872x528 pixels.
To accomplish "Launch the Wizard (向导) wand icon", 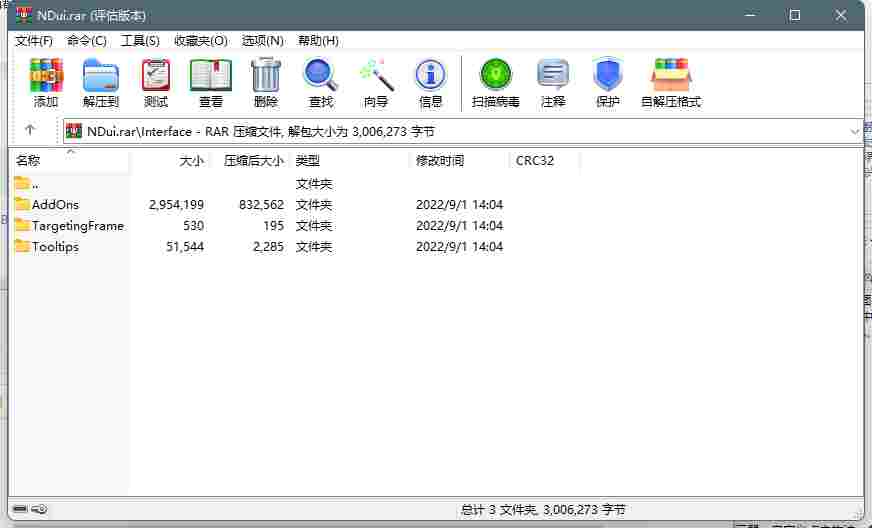I will click(376, 75).
